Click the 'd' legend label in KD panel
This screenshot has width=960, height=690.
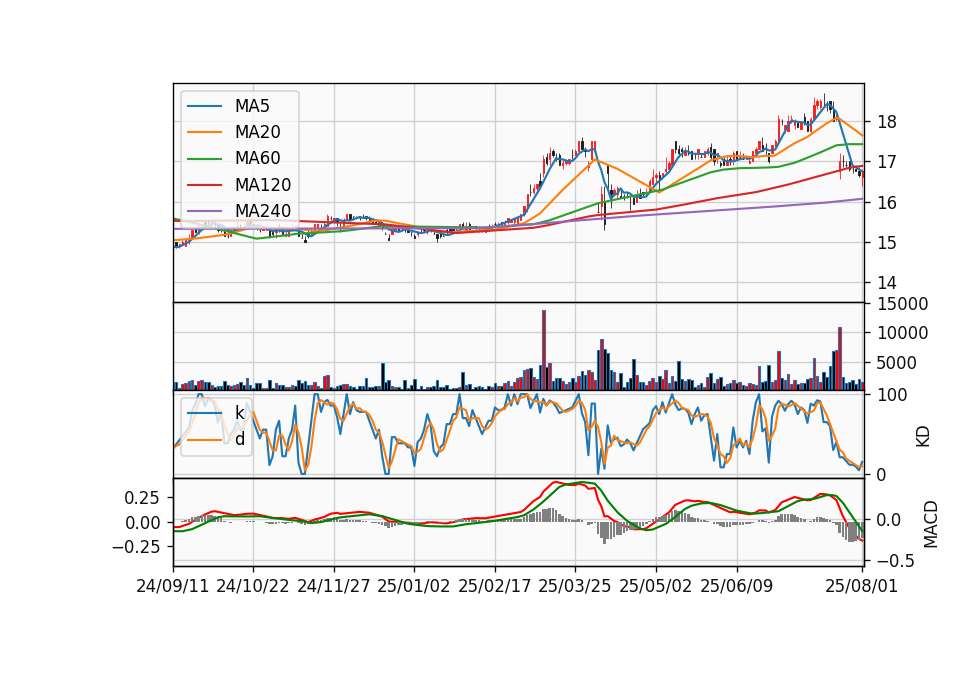[x=240, y=439]
